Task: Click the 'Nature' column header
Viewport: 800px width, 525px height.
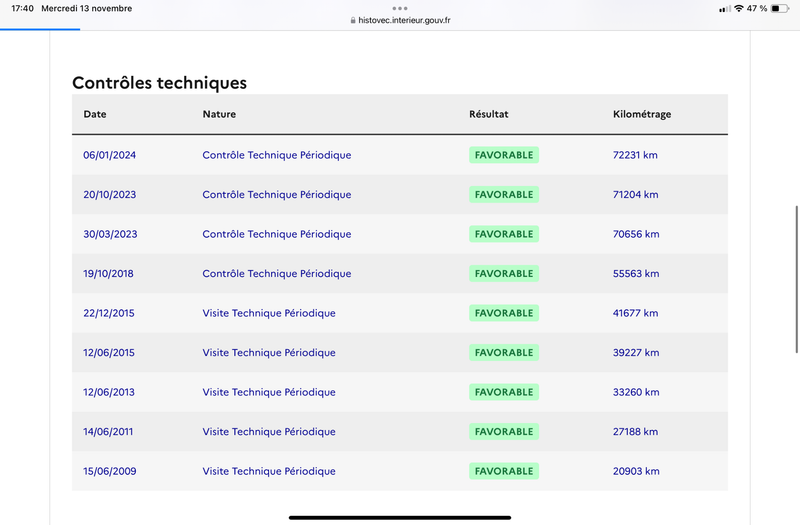Action: coord(219,114)
